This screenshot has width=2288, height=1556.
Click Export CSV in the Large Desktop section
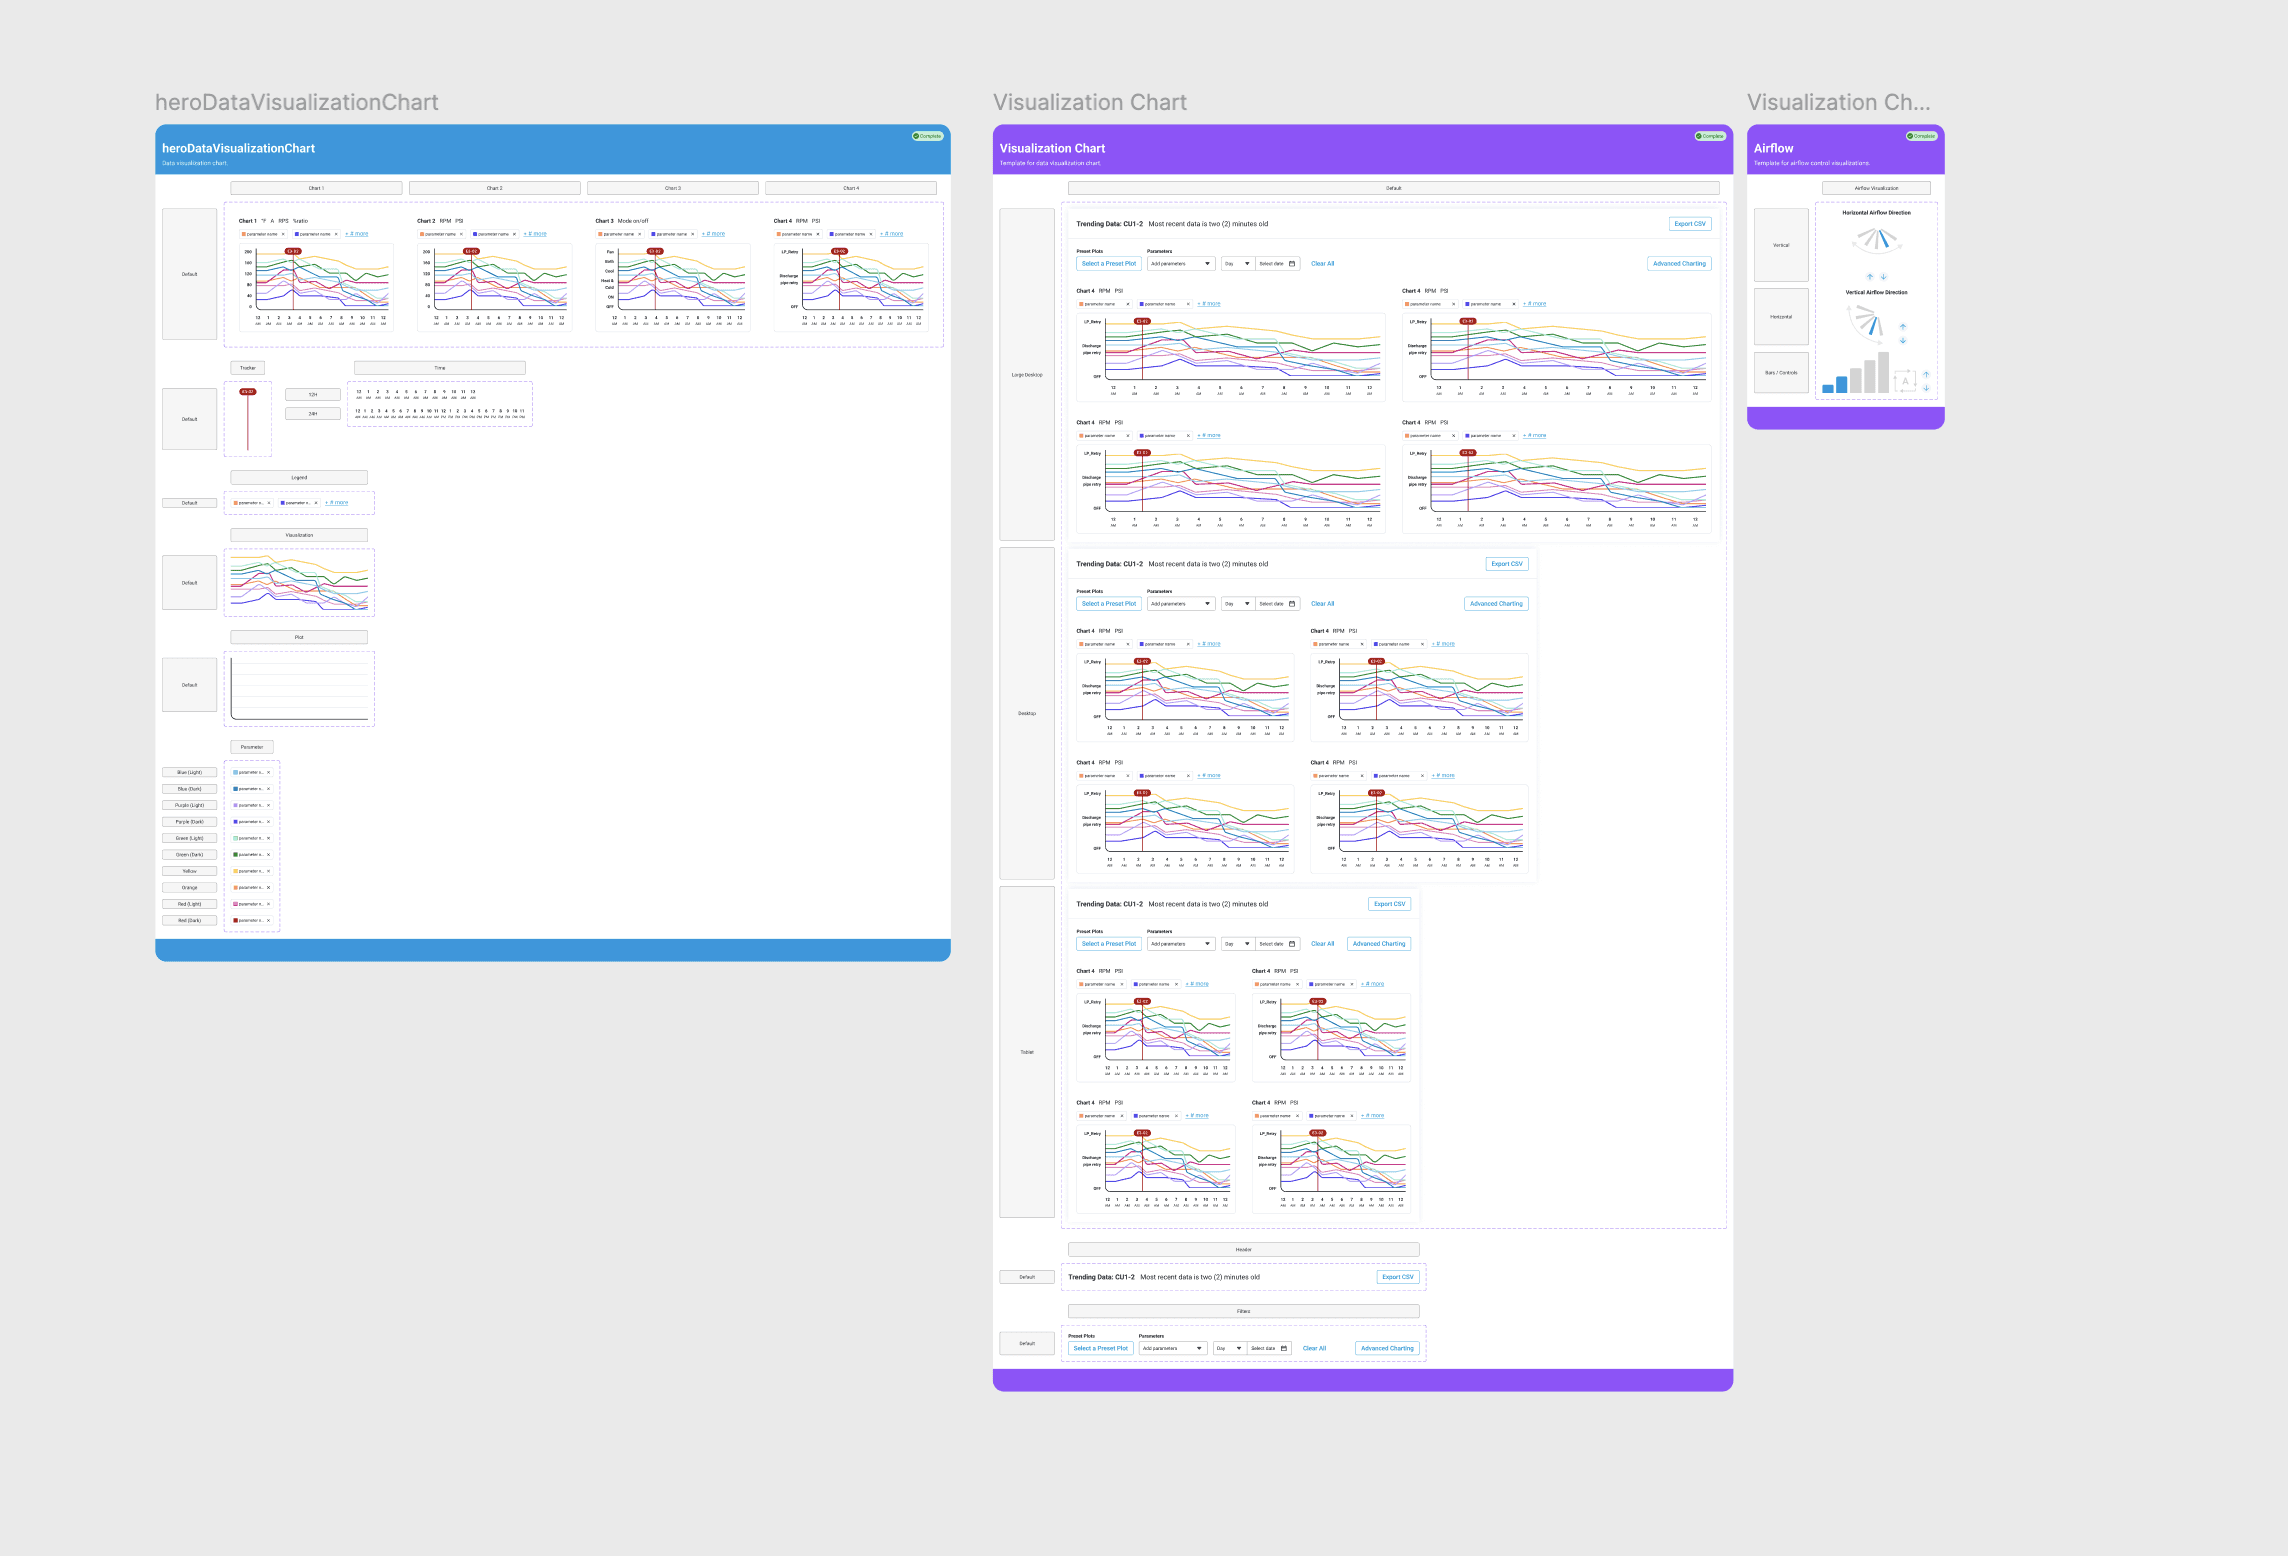1690,224
